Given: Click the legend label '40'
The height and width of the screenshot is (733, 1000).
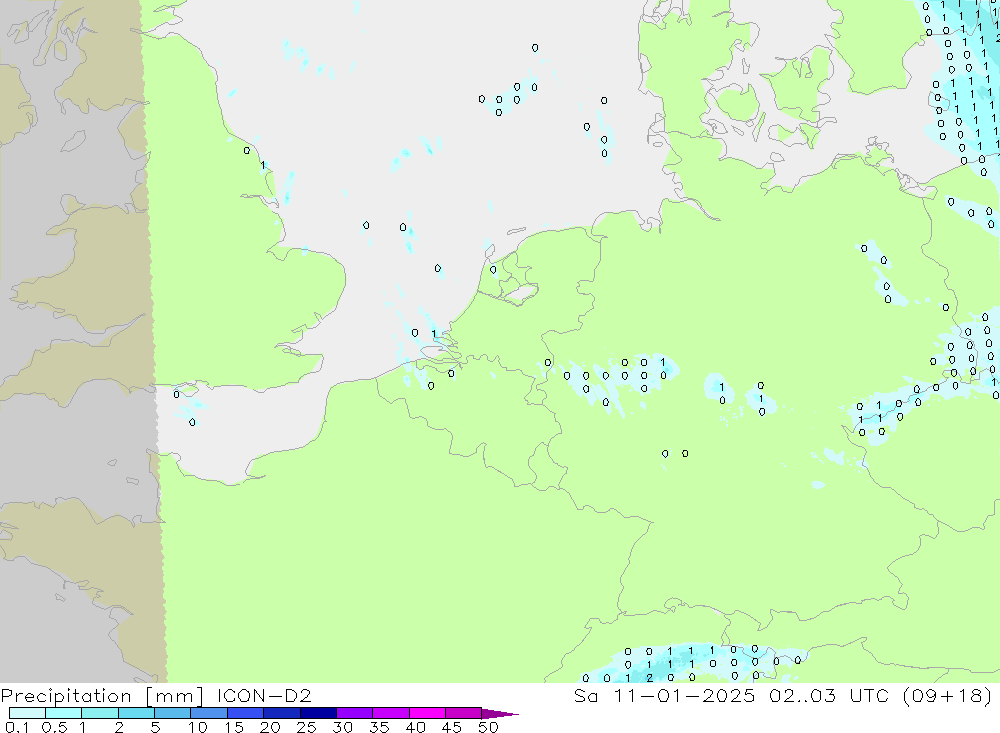Looking at the screenshot, I should tap(415, 727).
